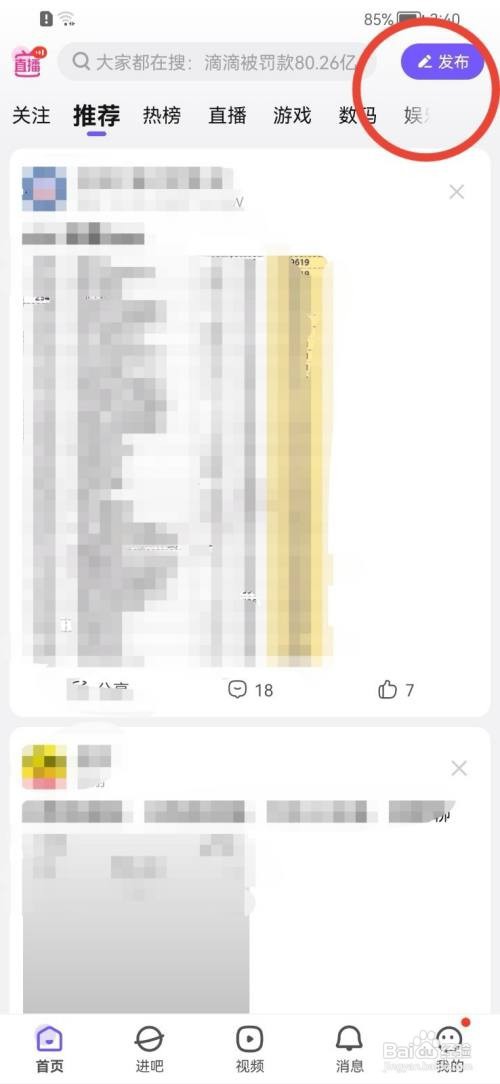Open the search box showing 大家都在搜
This screenshot has width=500, height=1084.
click(217, 62)
